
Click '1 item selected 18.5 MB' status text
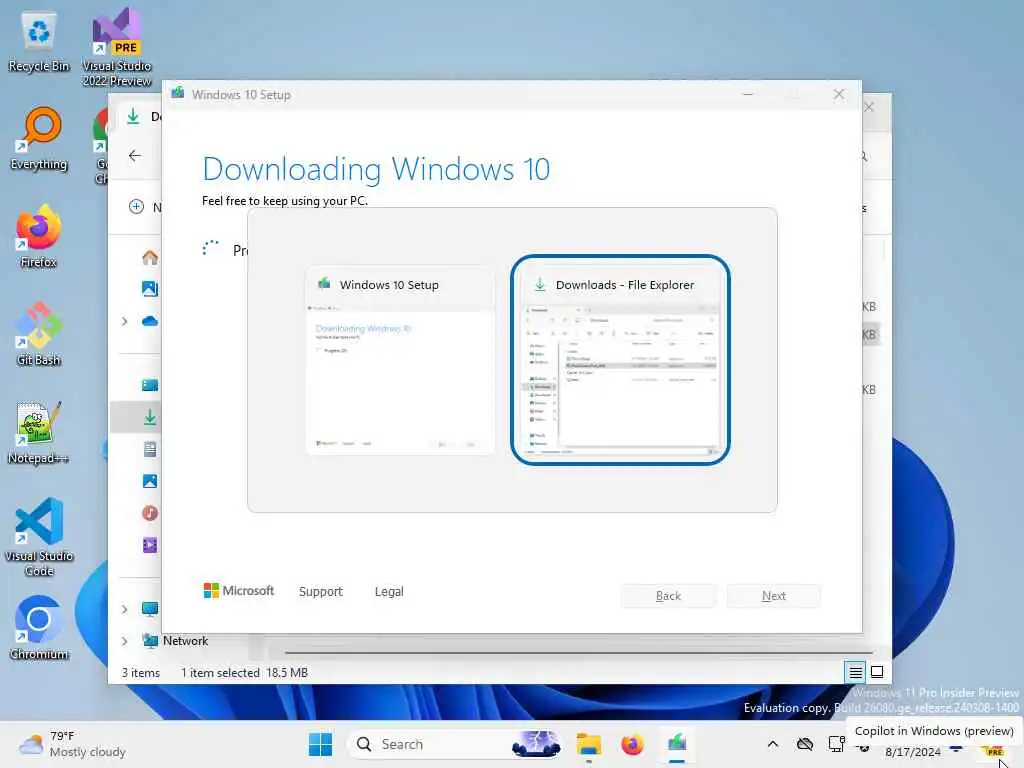pyautogui.click(x=244, y=673)
